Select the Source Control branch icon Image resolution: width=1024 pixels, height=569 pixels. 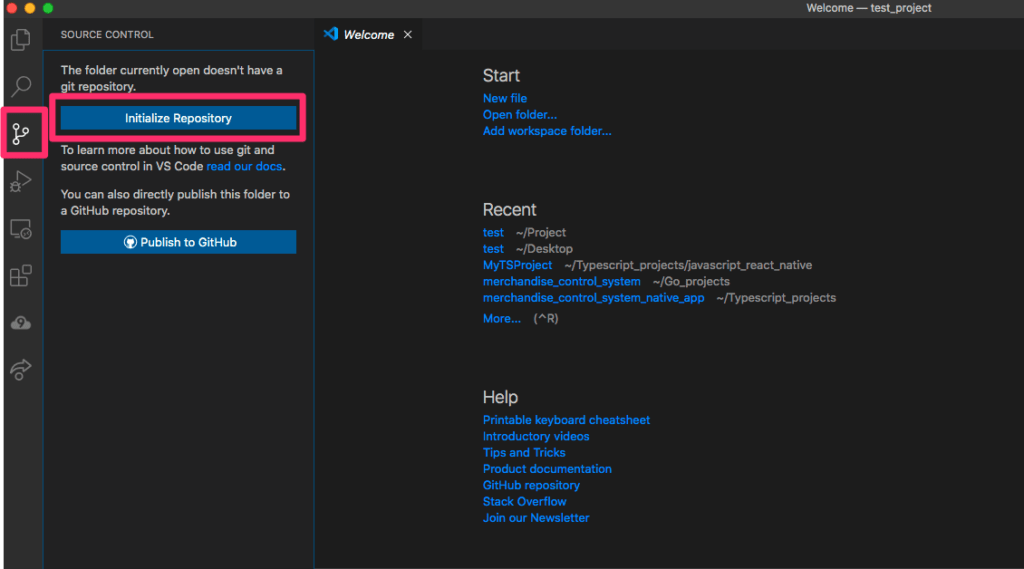[21, 133]
